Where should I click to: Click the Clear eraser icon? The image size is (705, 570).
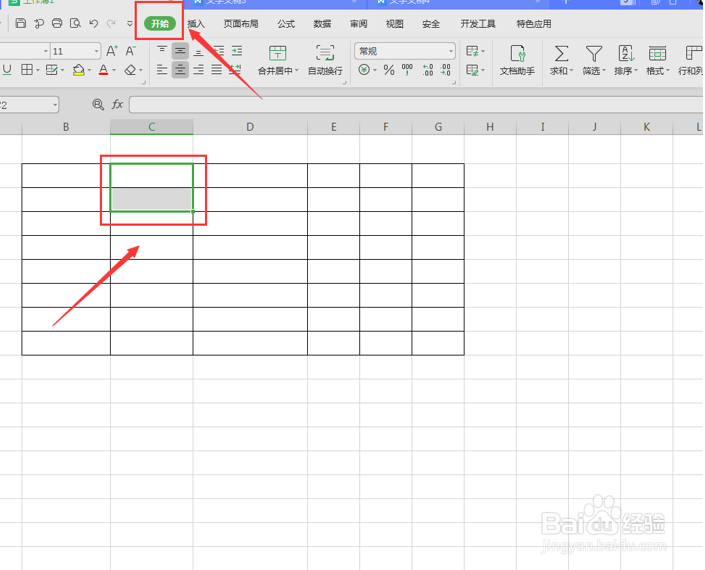click(130, 70)
